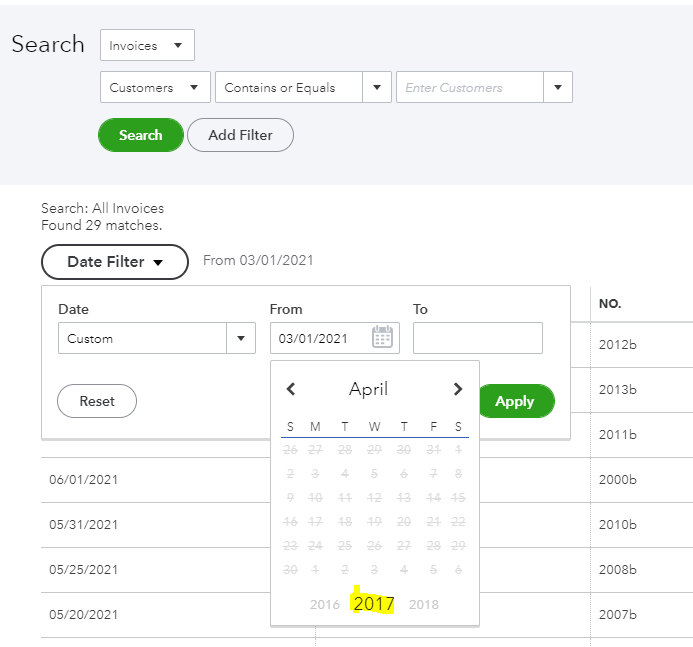The width and height of the screenshot is (693, 647).
Task: Click the Add Filter button
Action: 241,135
